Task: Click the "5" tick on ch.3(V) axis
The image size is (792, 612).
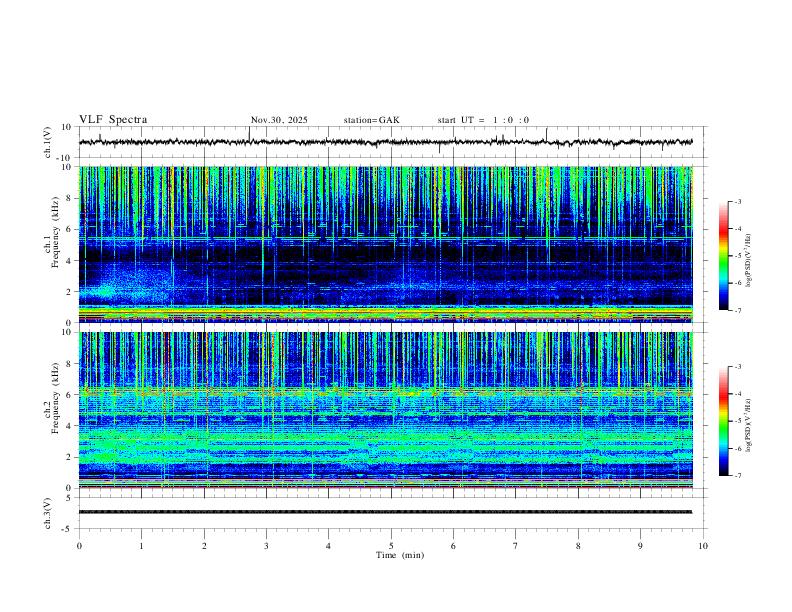Action: pos(70,497)
